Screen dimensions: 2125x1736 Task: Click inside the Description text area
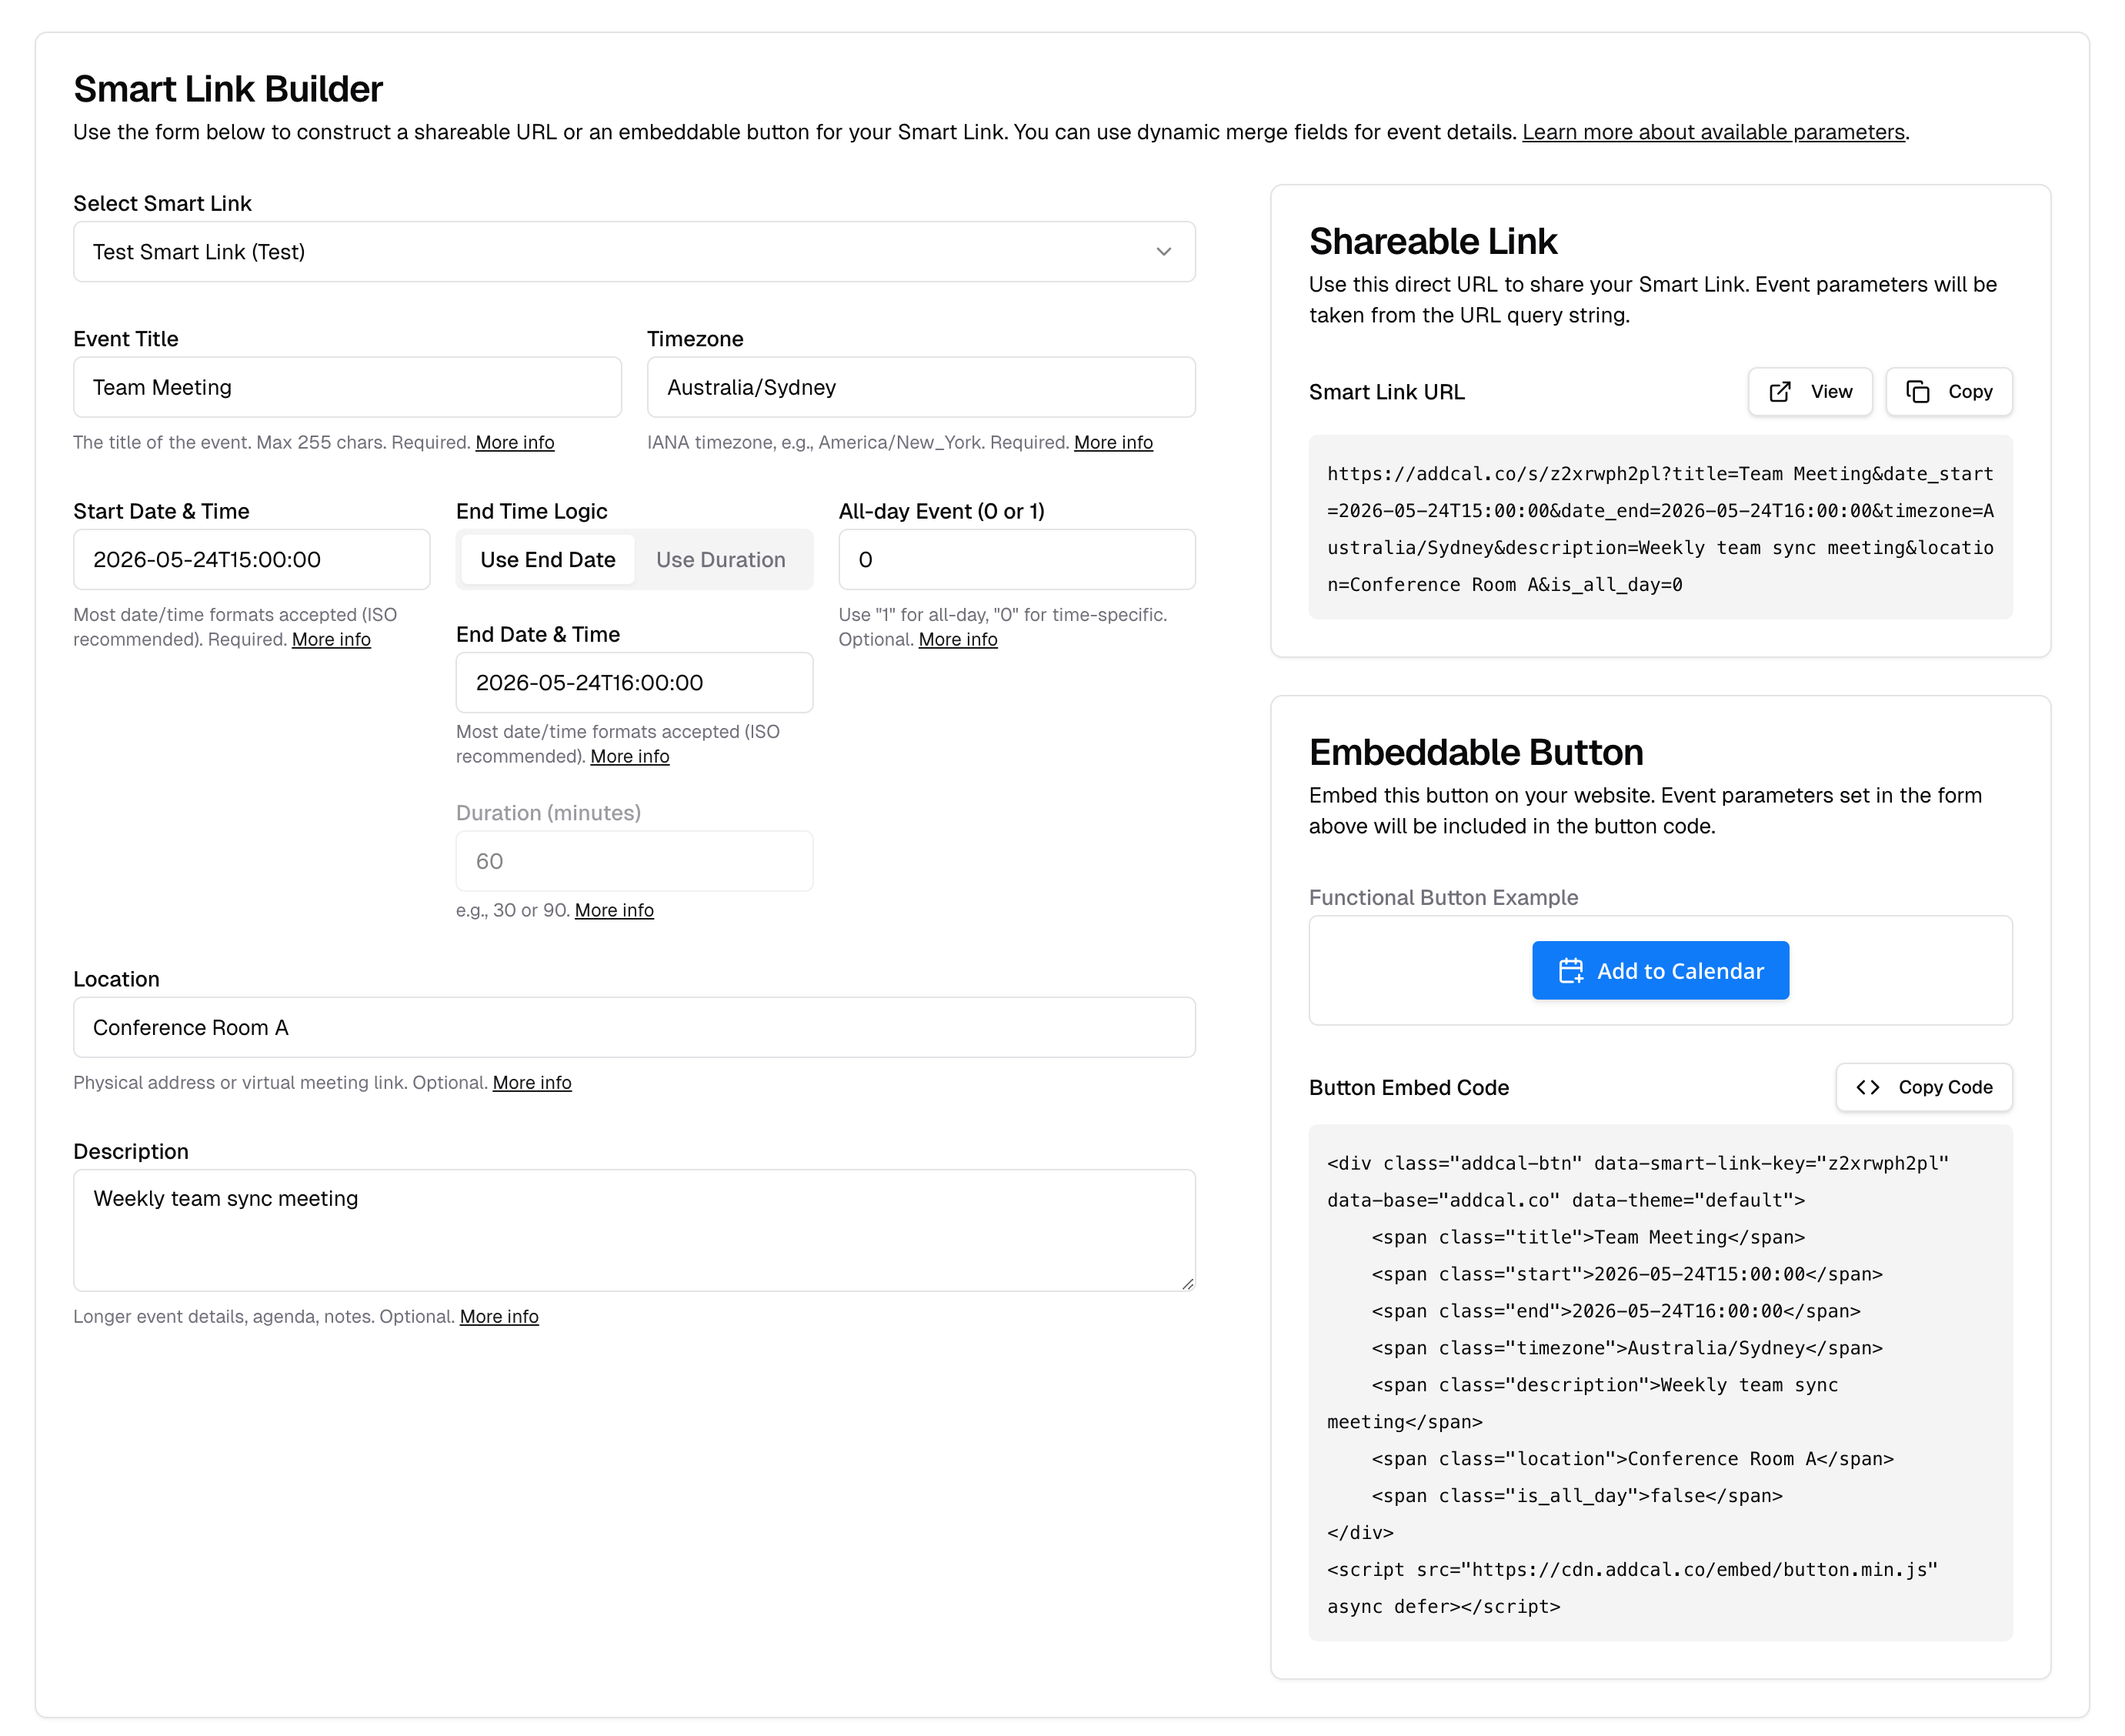[633, 1230]
